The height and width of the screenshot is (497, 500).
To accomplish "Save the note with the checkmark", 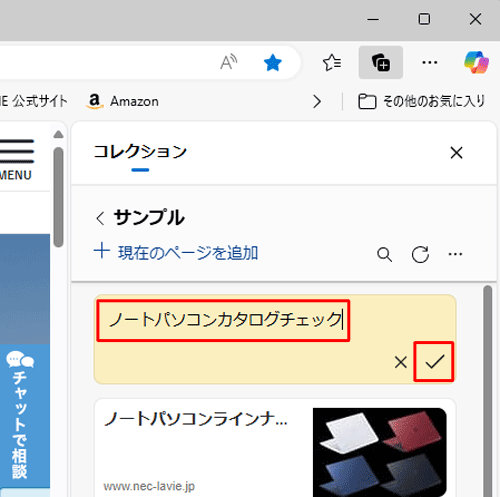I will (x=434, y=362).
